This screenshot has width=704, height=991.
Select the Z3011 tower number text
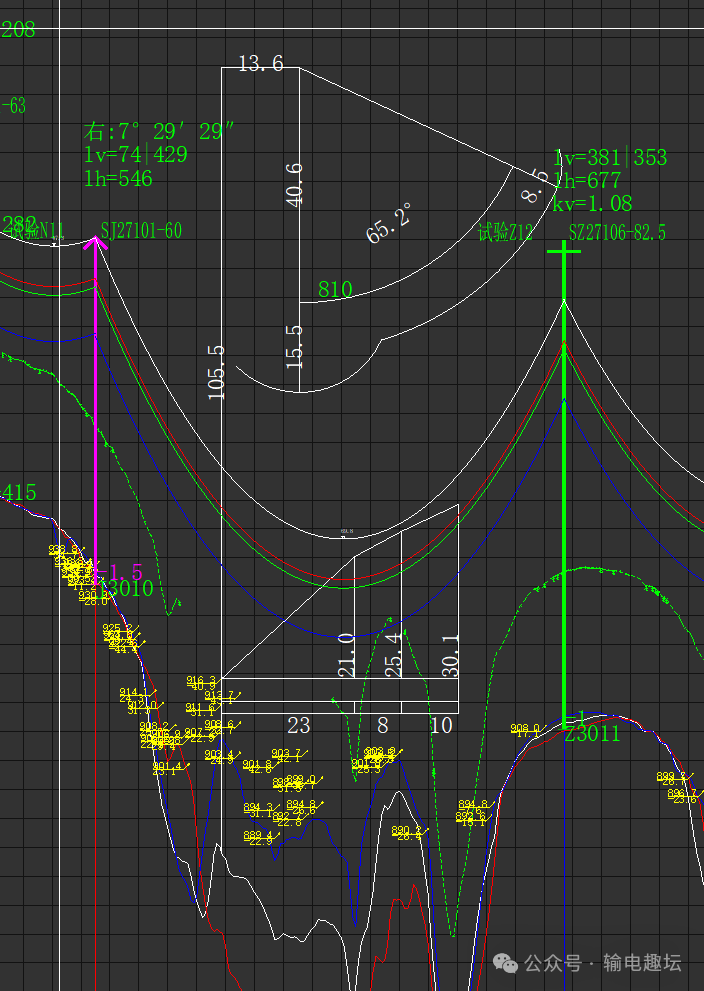[592, 734]
